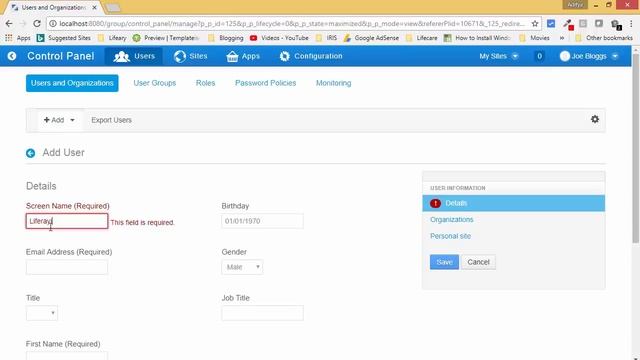The image size is (640, 360).
Task: Reload the page with the refresh icon
Action: coord(37,24)
